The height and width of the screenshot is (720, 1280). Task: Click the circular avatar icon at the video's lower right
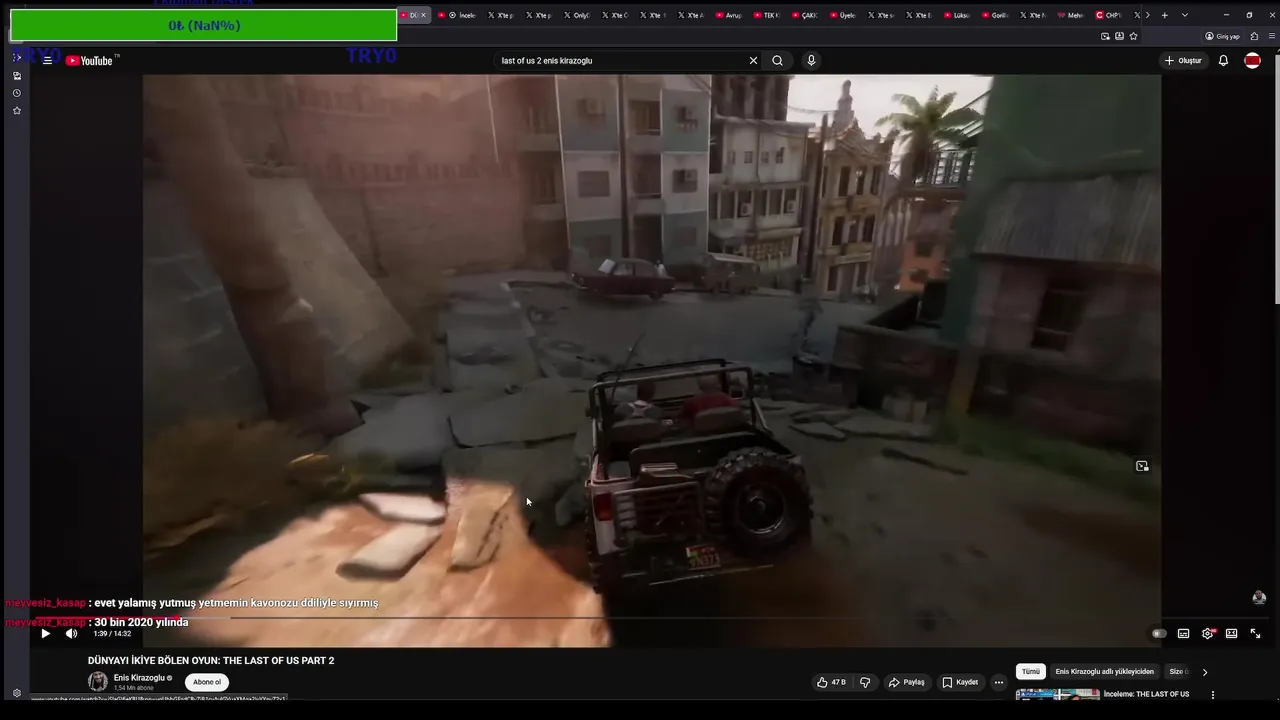click(x=1259, y=598)
